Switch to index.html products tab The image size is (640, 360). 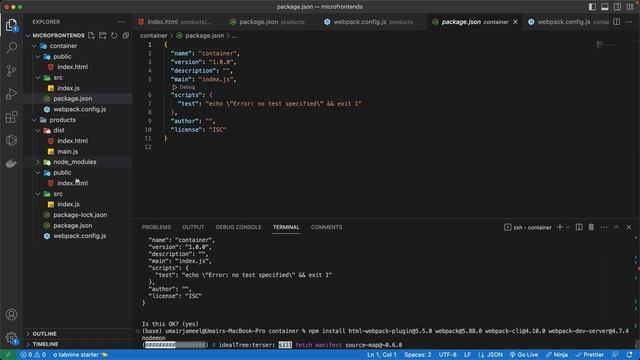[x=176, y=22]
